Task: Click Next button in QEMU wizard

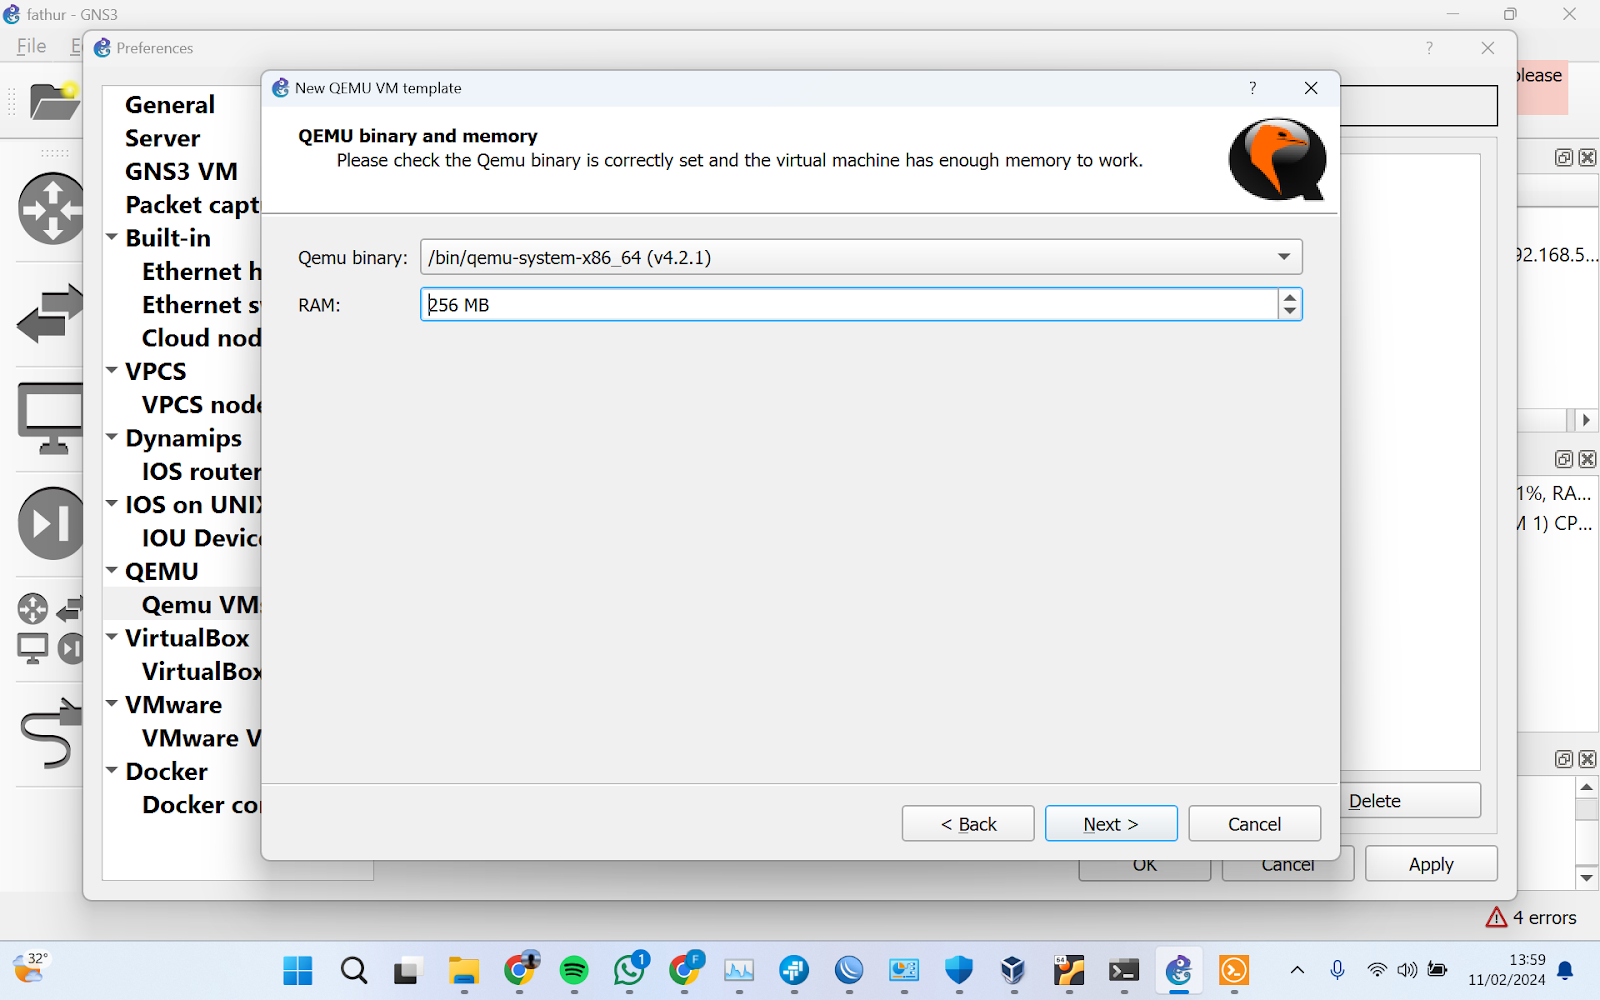Action: click(x=1111, y=824)
